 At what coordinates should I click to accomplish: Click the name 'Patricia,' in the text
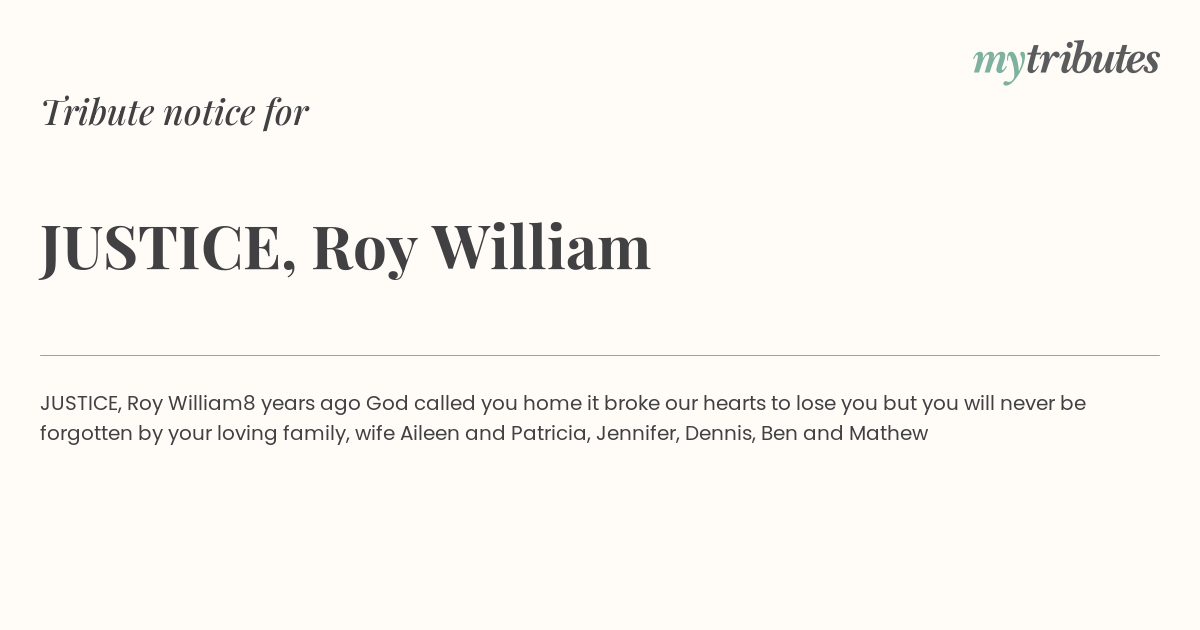point(550,433)
